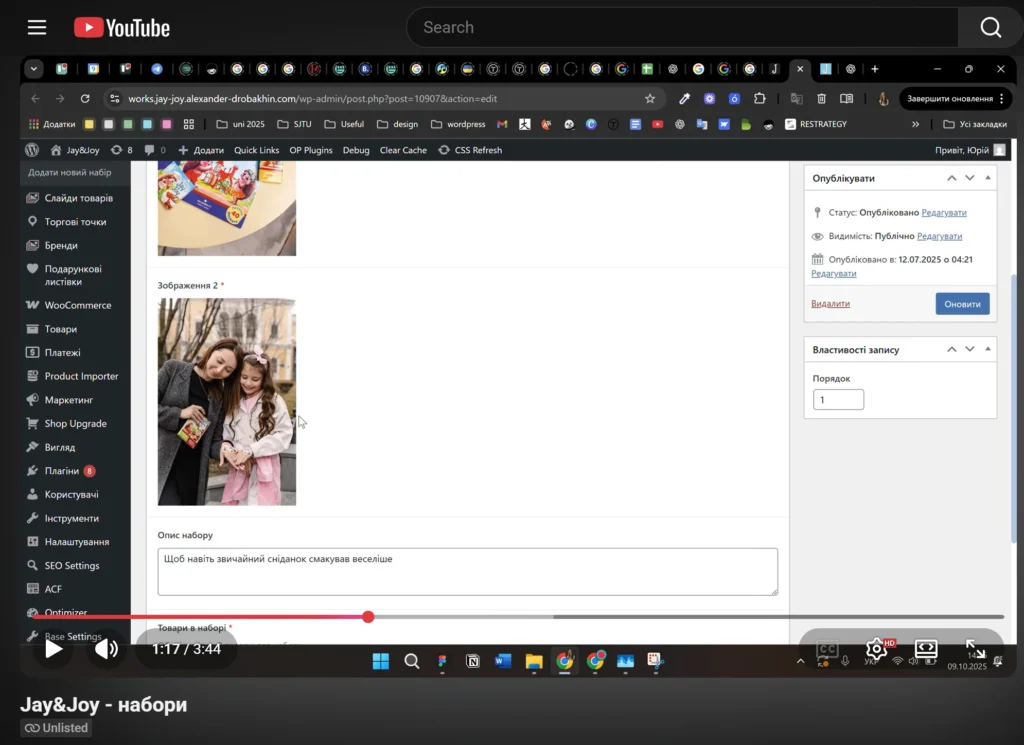
Task: Click the red Видалити link
Action: point(830,304)
